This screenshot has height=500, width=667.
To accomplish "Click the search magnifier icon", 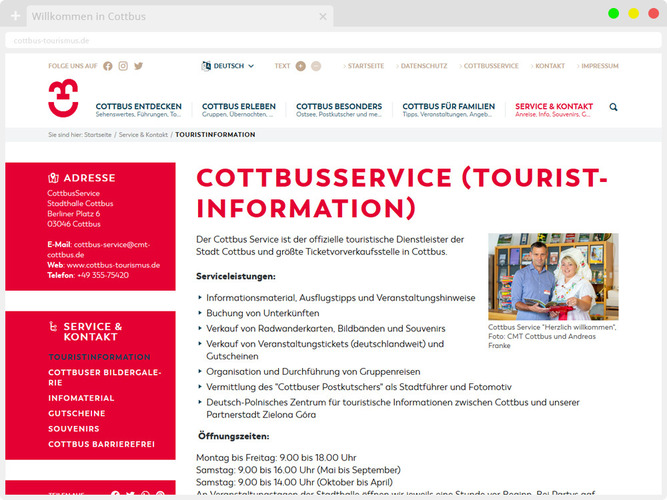I will (x=613, y=107).
